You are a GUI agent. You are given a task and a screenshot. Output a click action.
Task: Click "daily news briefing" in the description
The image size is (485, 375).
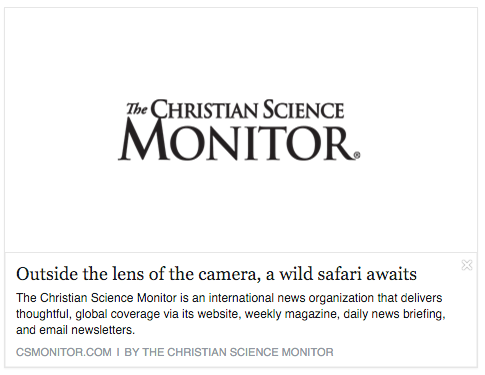pyautogui.click(x=394, y=314)
